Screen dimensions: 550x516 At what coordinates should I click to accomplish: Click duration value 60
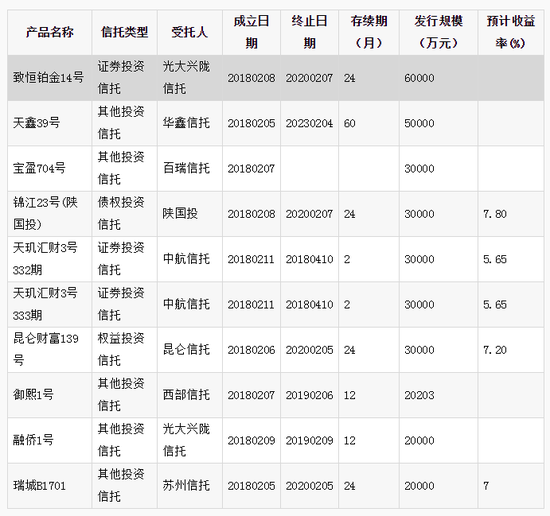(x=349, y=123)
